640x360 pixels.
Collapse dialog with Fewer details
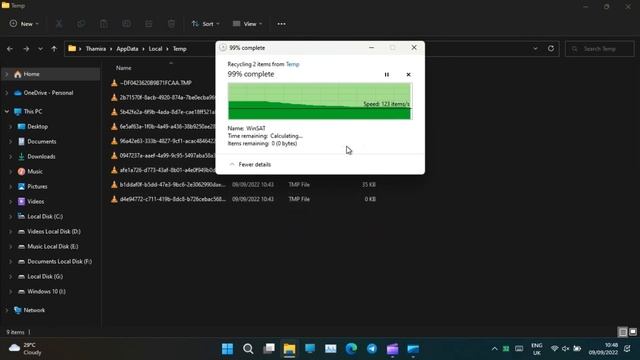tap(250, 164)
